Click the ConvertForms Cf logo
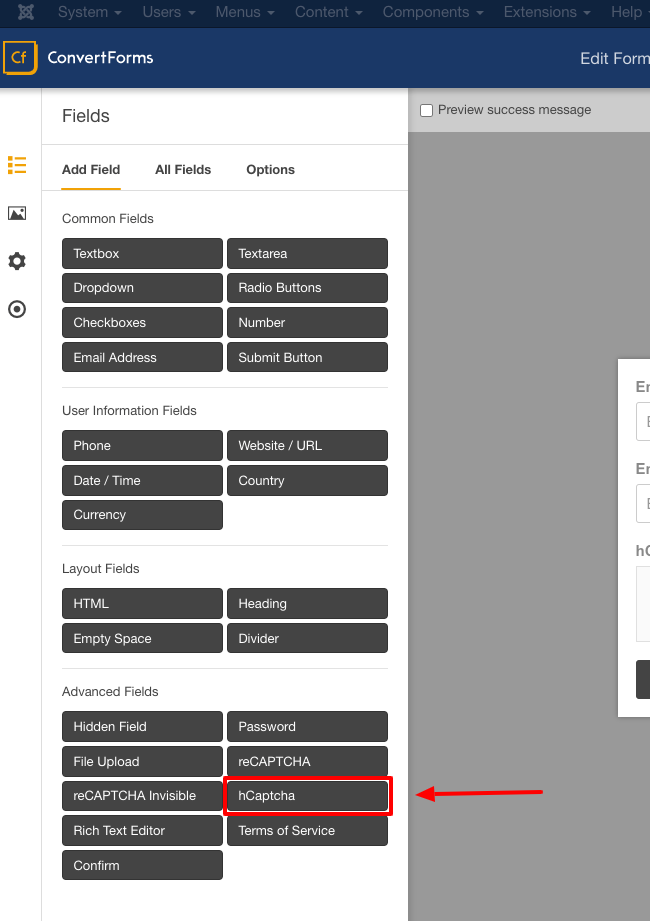 (x=20, y=58)
